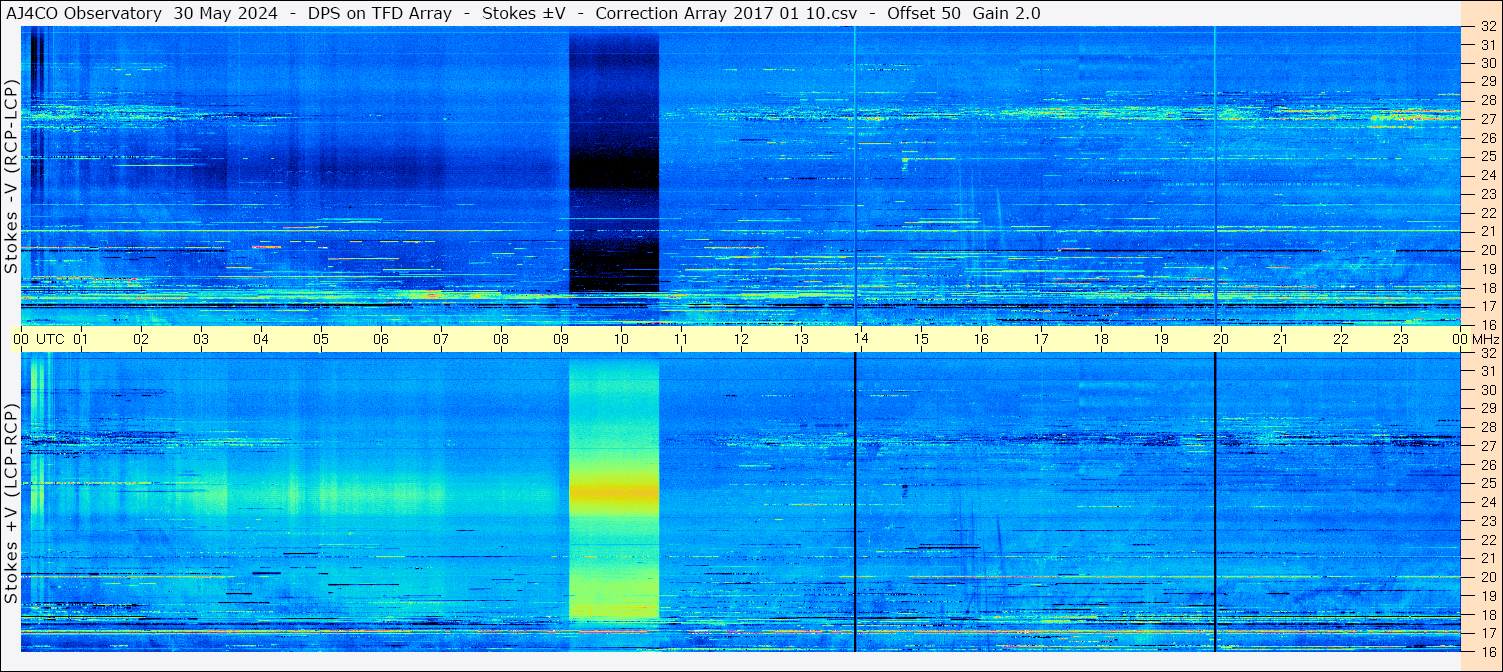Click the 23 UTC time axis label
Image resolution: width=1503 pixels, height=672 pixels.
pyautogui.click(x=1401, y=339)
